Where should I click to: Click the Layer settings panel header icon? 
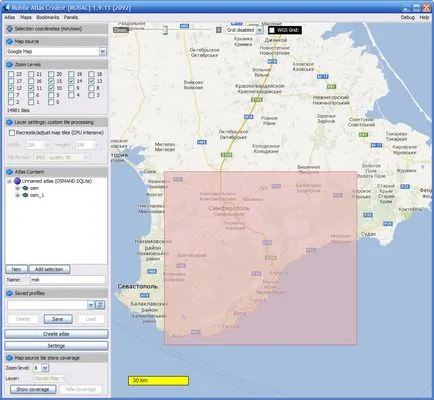[x=9, y=122]
